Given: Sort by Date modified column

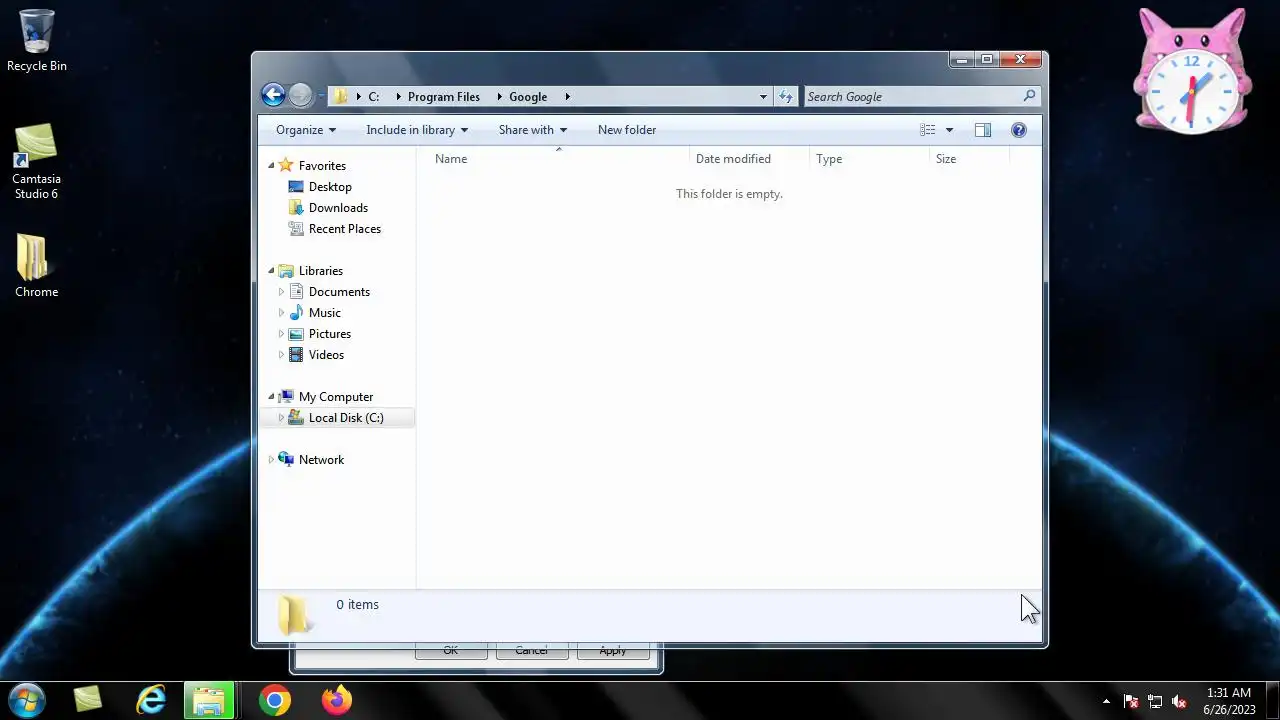Looking at the screenshot, I should (749, 159).
